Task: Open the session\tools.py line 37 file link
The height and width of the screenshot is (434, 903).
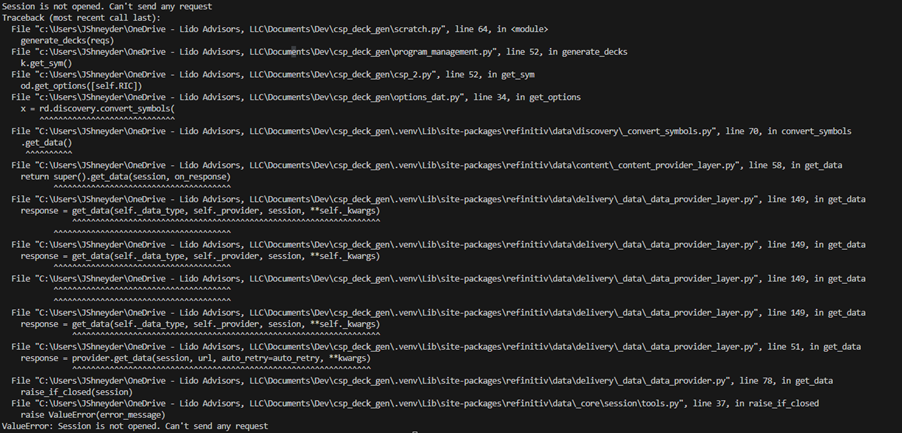Action: coord(415,403)
